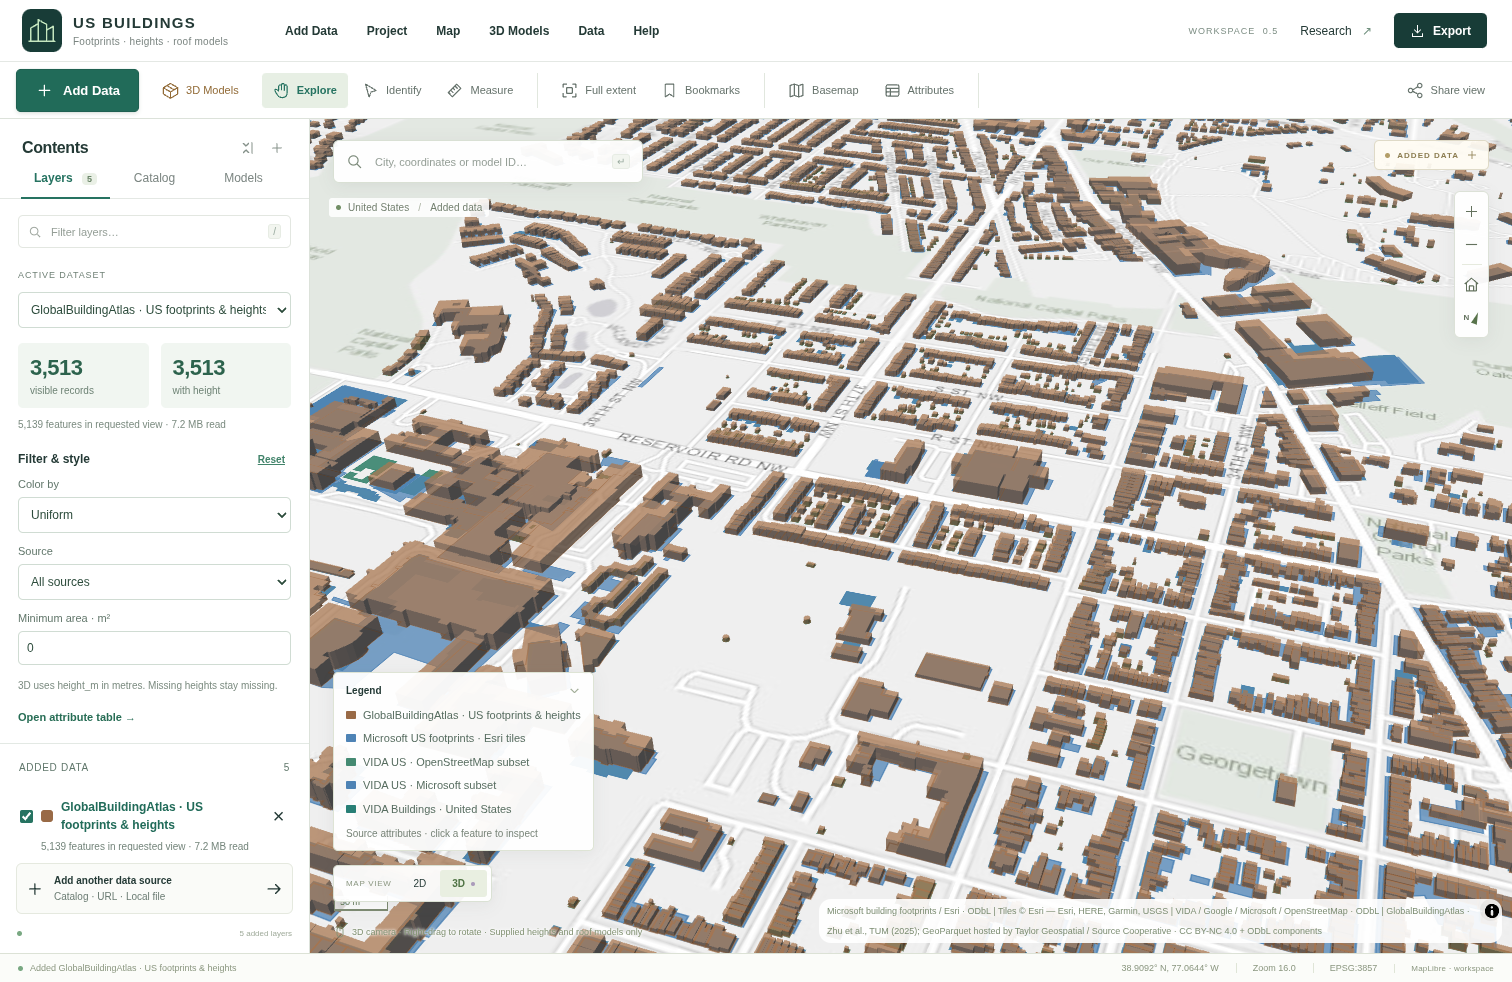Remove the GlobalBuildingAtlas added layer

tap(279, 816)
